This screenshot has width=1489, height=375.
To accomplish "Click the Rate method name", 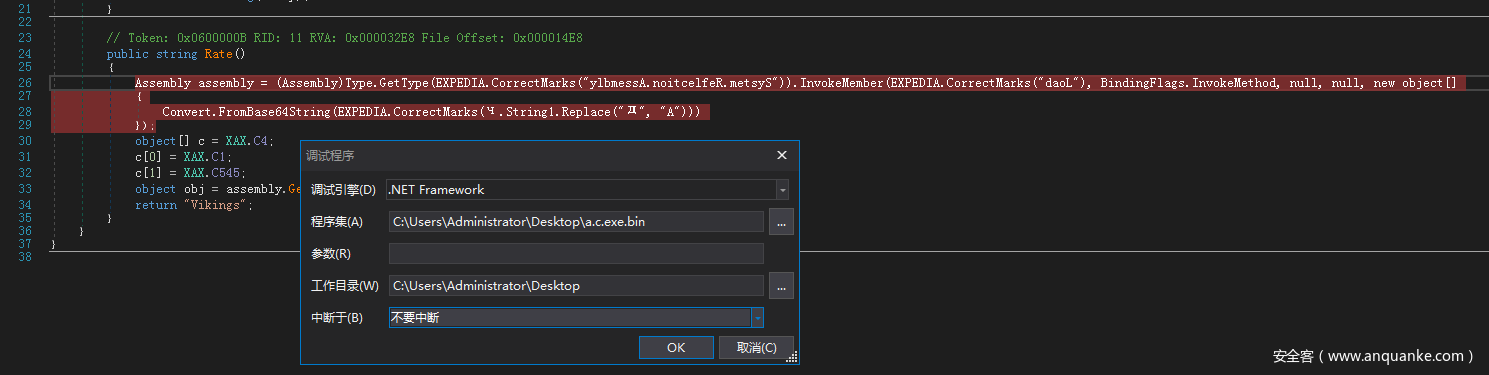I will coord(218,54).
